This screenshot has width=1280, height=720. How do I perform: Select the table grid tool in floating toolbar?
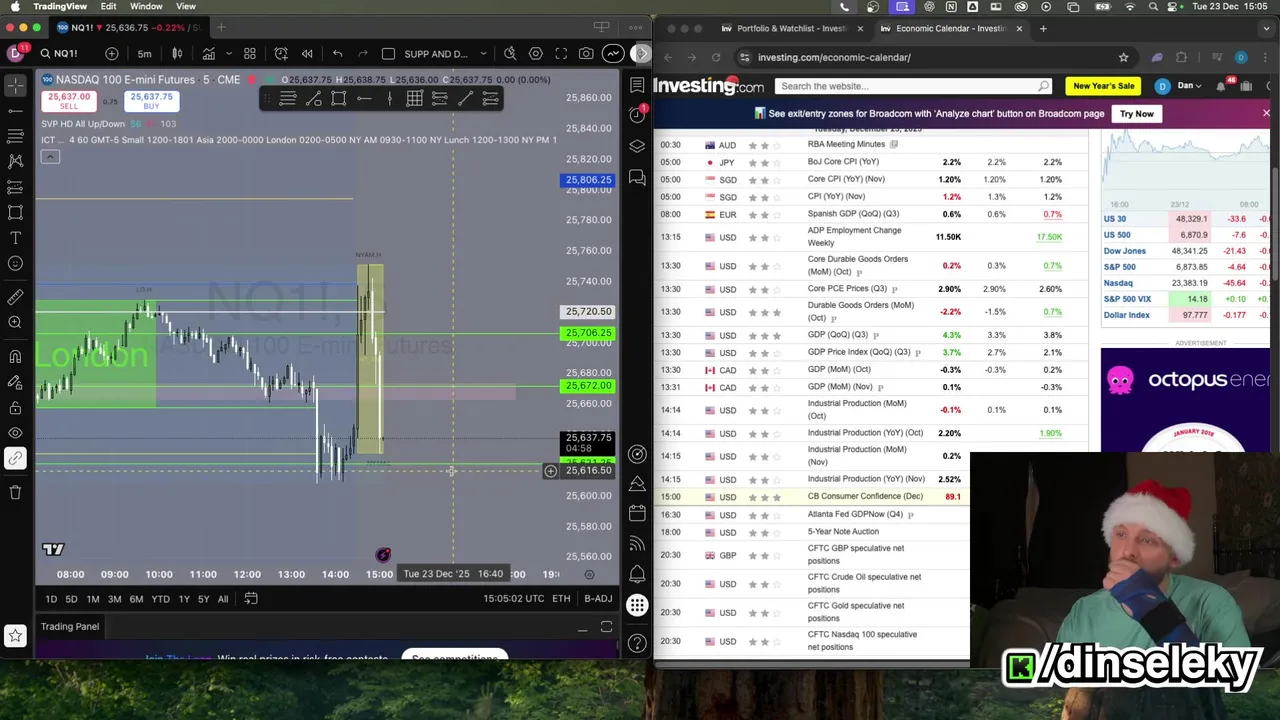(414, 98)
